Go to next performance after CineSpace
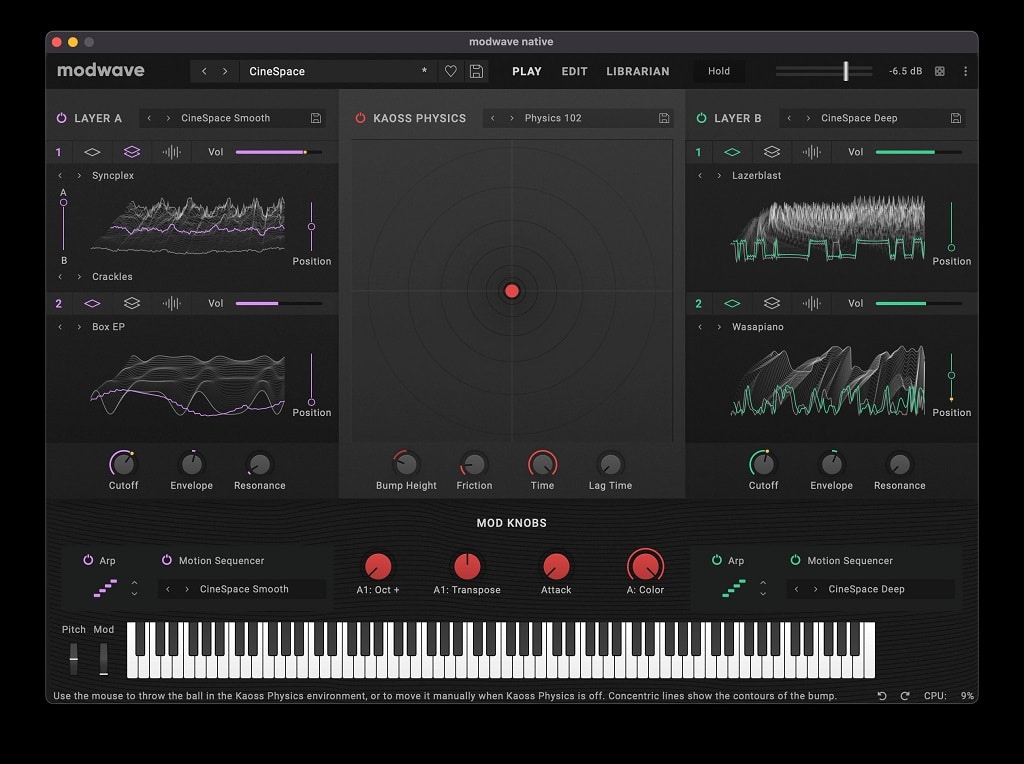 point(225,71)
